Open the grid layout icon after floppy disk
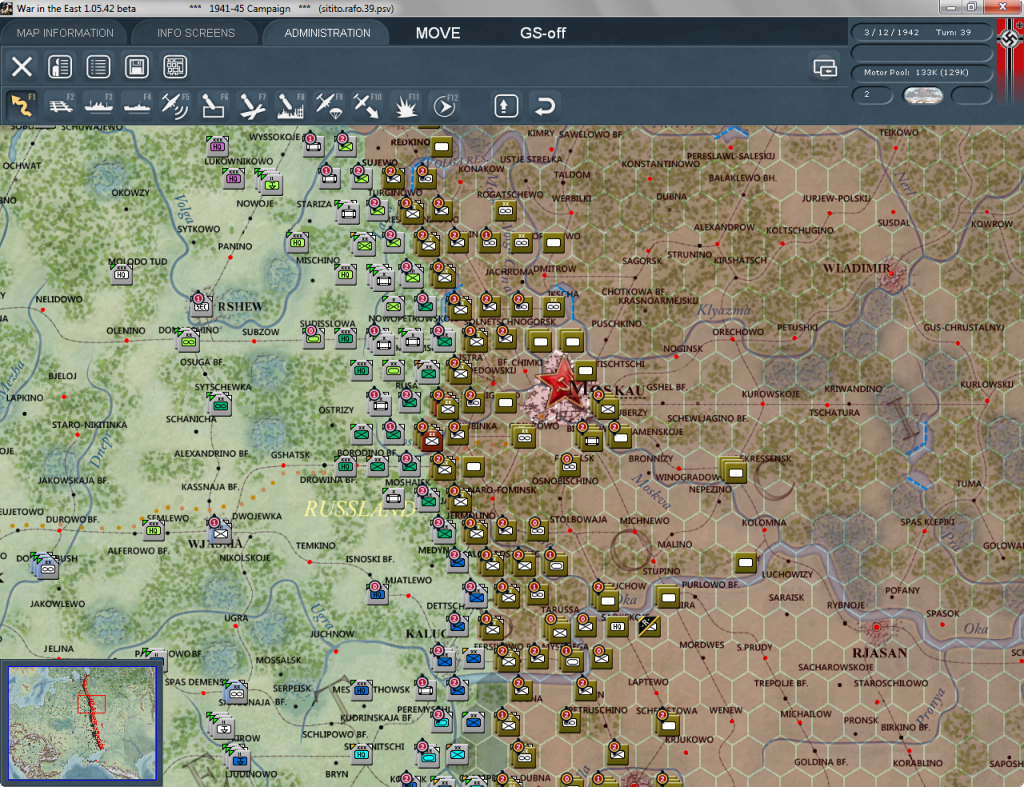The height and width of the screenshot is (787, 1024). tap(175, 67)
